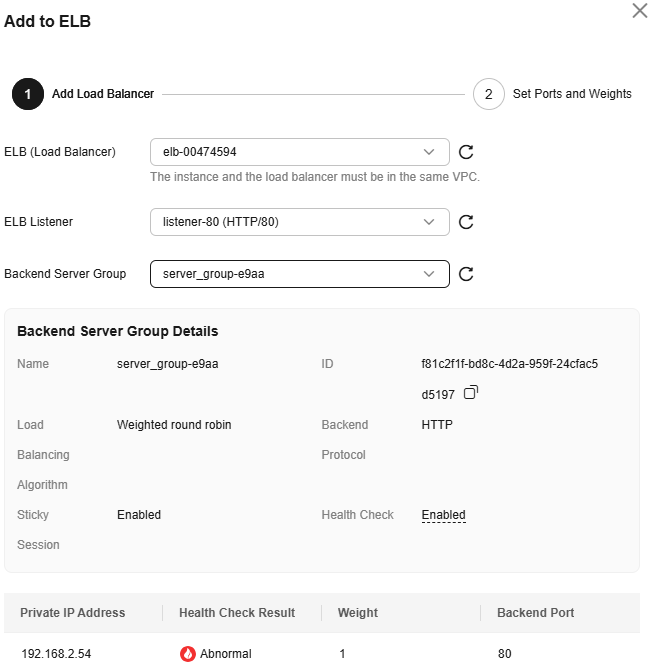Refresh the Backend Server Group list
The width and height of the screenshot is (651, 671).
[466, 274]
